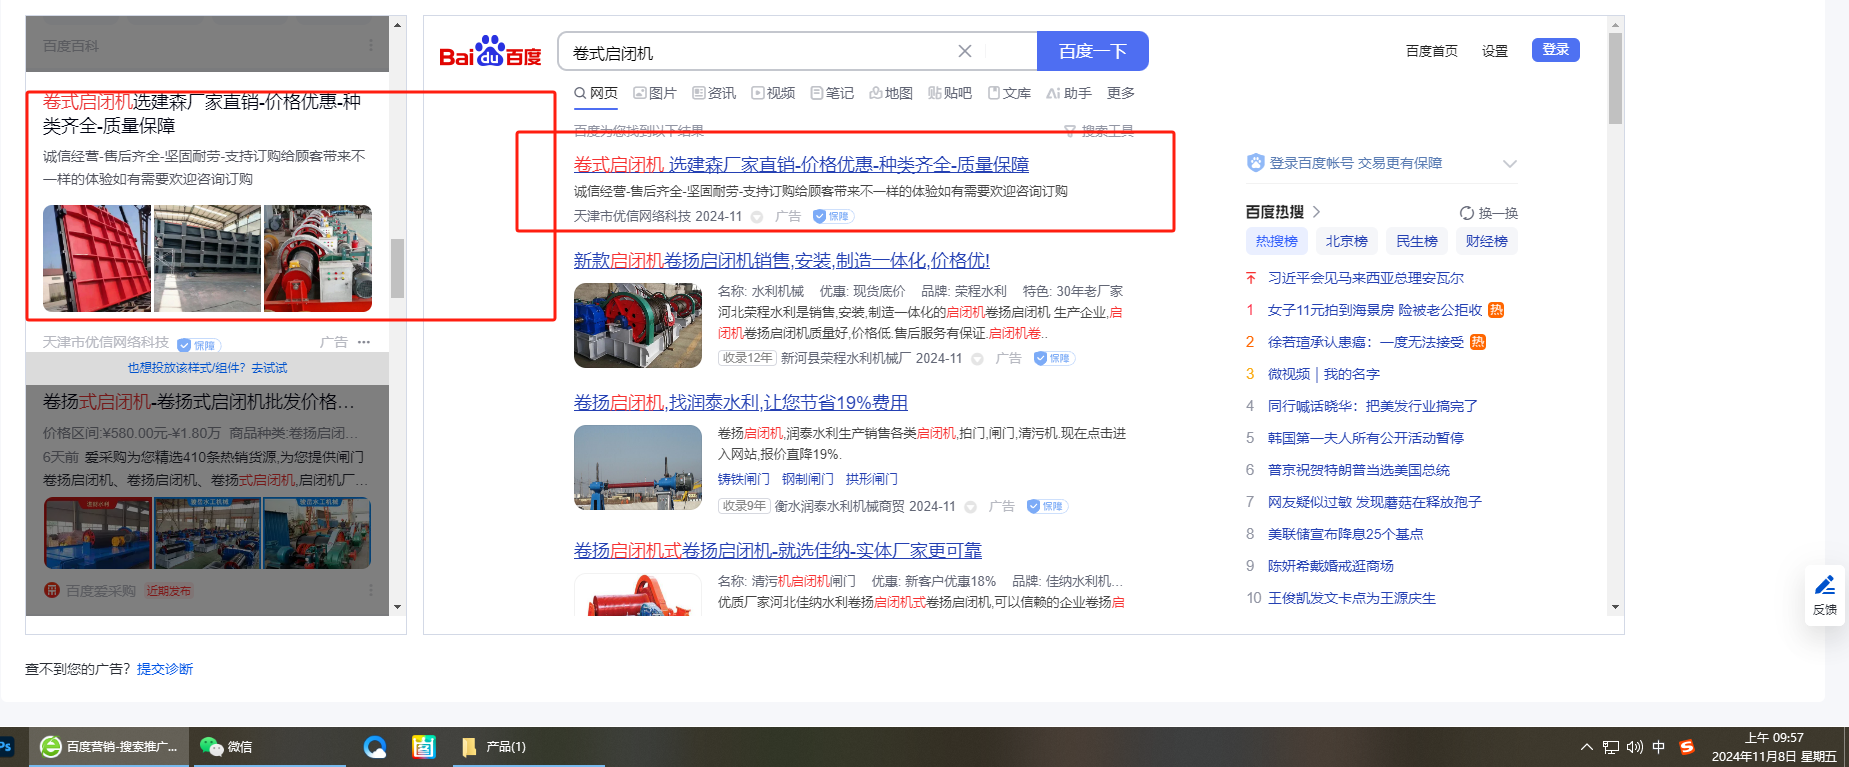Open hot search 韩国第一夫人所有公开活动暂停
Screen dimensions: 1849x767
tap(1366, 438)
